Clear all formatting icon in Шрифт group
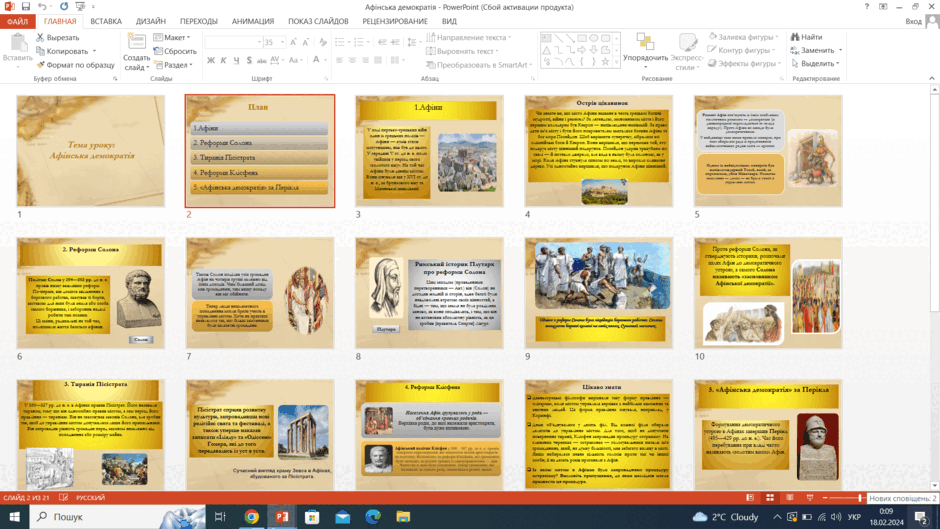Screen dimensions: 940x529 pyautogui.click(x=323, y=42)
